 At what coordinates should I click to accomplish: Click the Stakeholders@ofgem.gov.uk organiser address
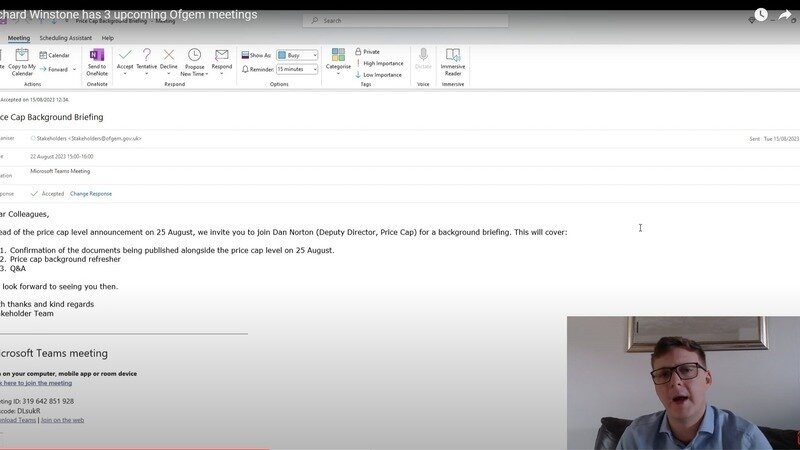(x=105, y=138)
